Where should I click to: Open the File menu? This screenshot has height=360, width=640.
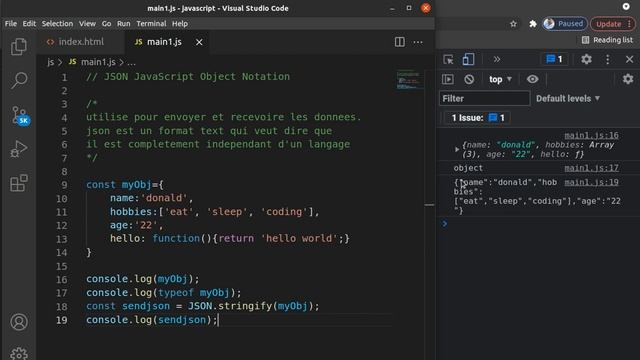(11, 24)
